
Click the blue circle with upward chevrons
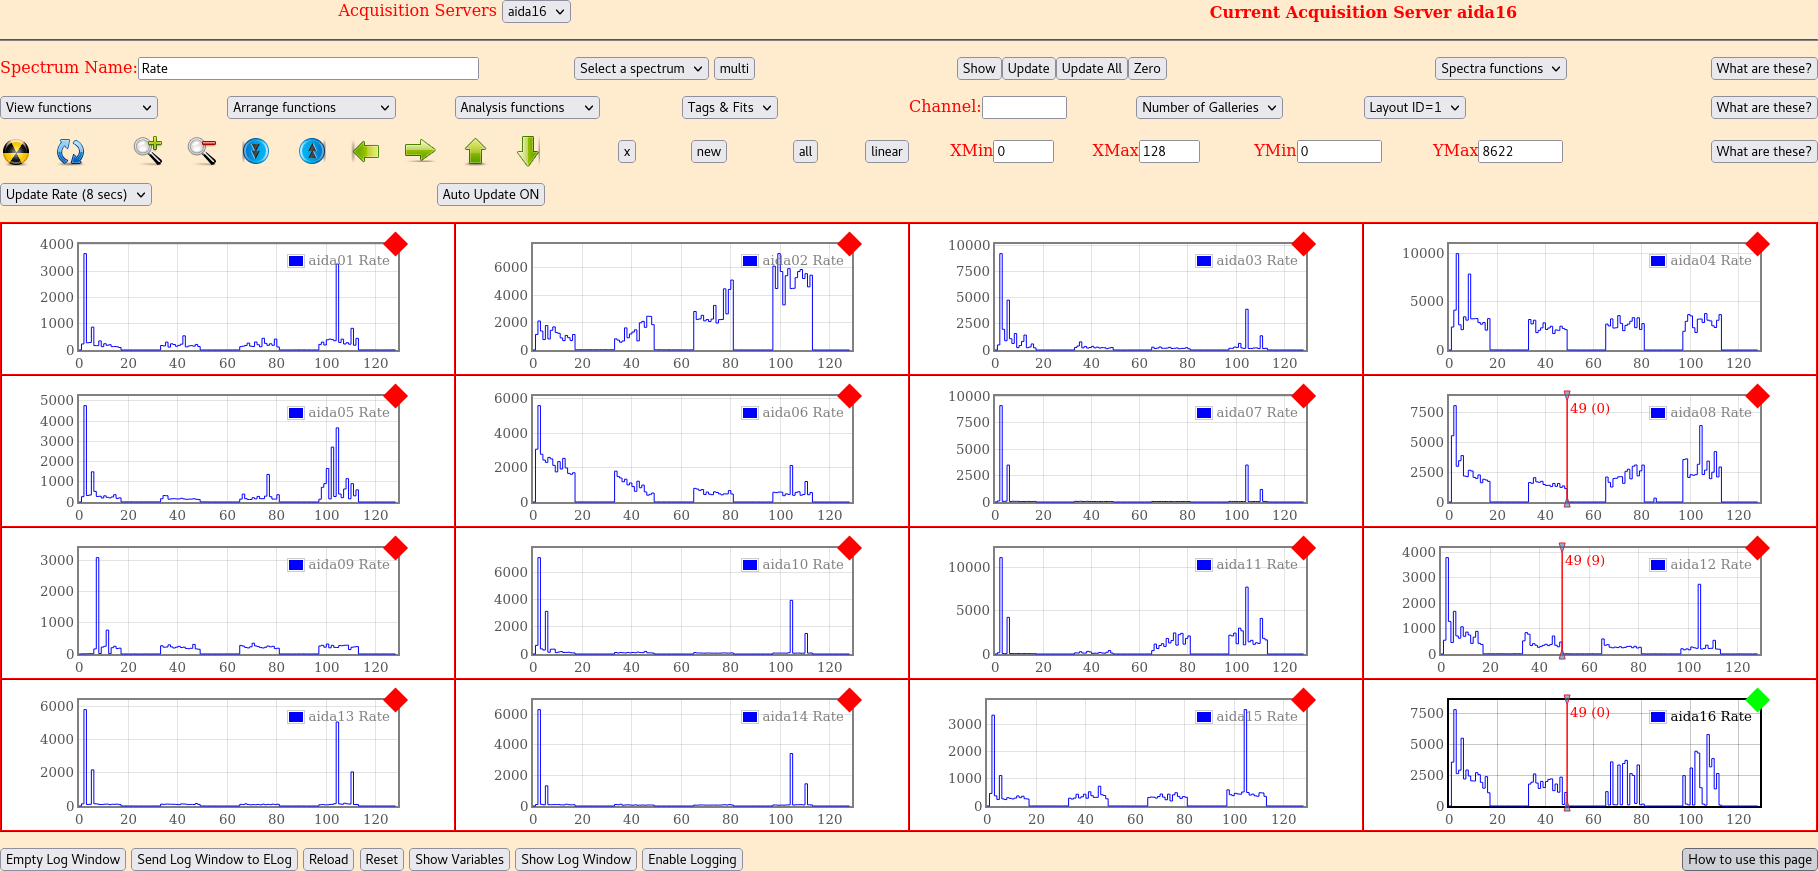pyautogui.click(x=312, y=151)
